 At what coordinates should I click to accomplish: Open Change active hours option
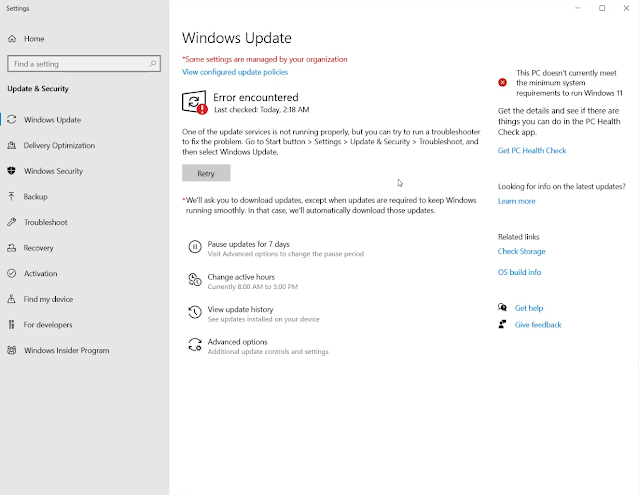pyautogui.click(x=243, y=281)
